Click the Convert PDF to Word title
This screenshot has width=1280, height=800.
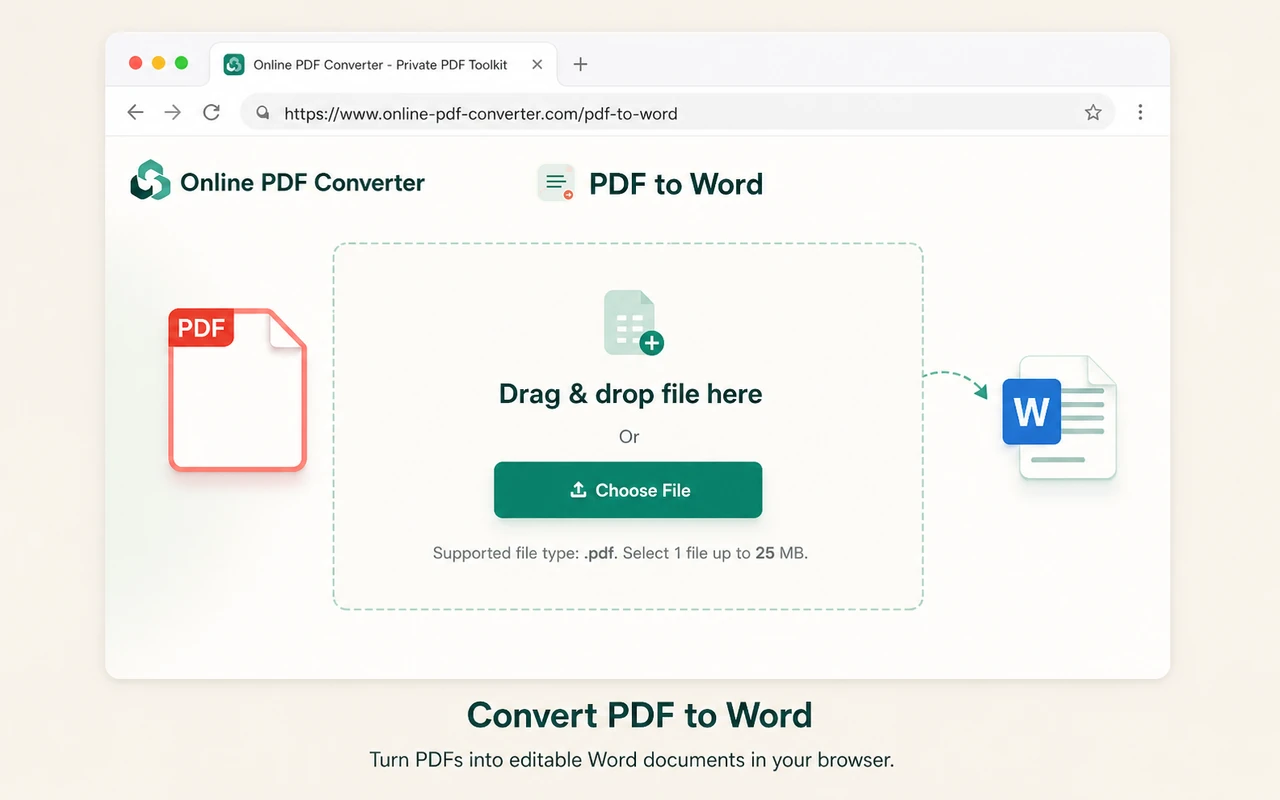(x=639, y=715)
